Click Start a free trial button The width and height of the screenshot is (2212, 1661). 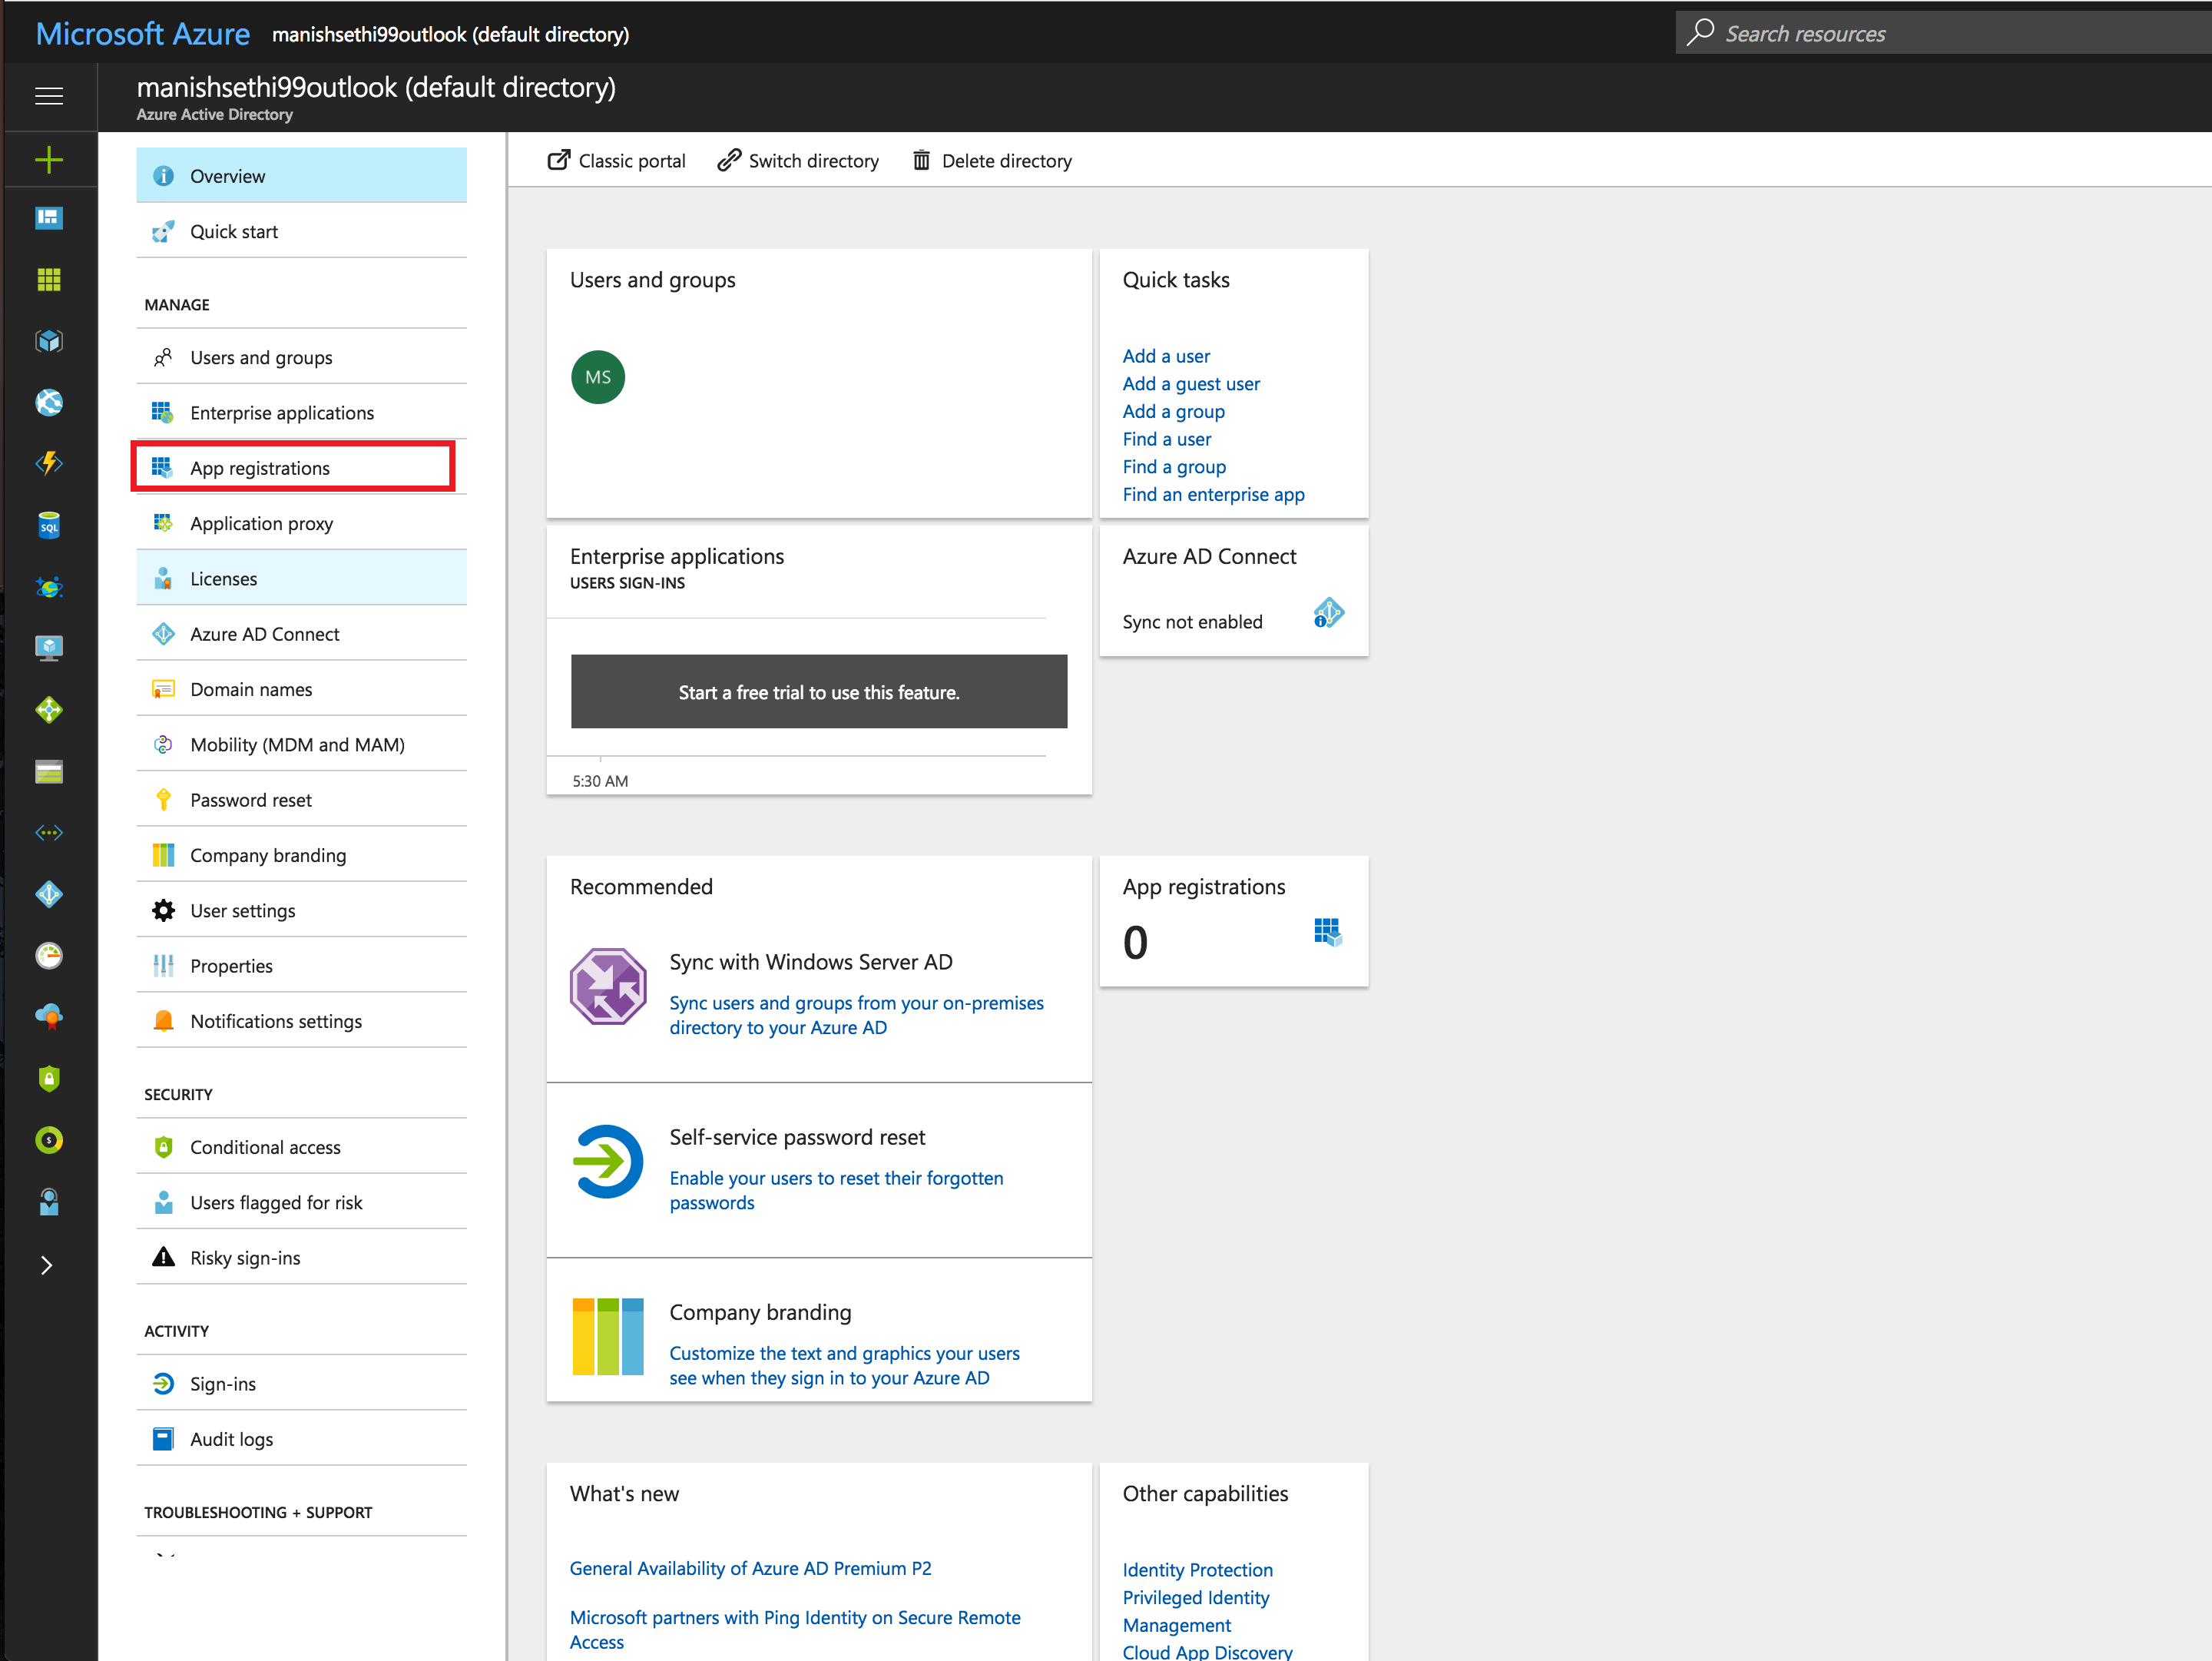(x=819, y=692)
